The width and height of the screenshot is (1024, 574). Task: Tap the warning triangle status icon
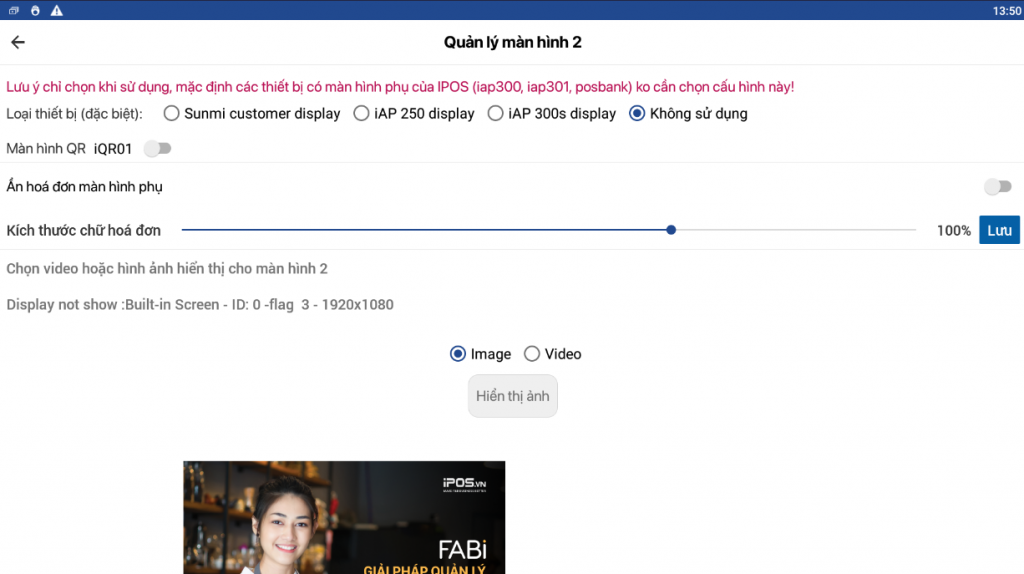(56, 10)
